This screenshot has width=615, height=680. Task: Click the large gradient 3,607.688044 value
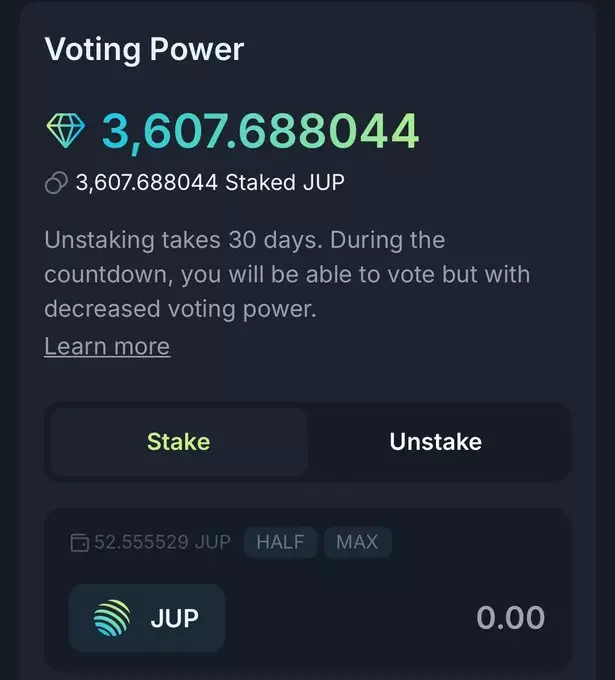pos(260,132)
